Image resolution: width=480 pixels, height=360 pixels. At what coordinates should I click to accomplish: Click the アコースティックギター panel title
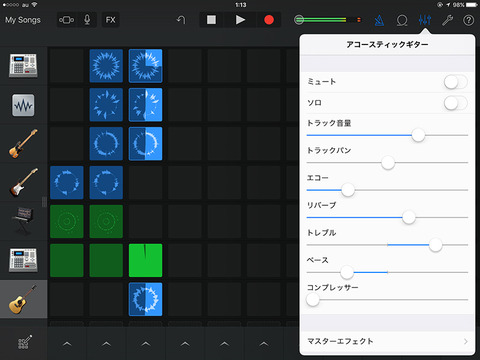pyautogui.click(x=387, y=44)
